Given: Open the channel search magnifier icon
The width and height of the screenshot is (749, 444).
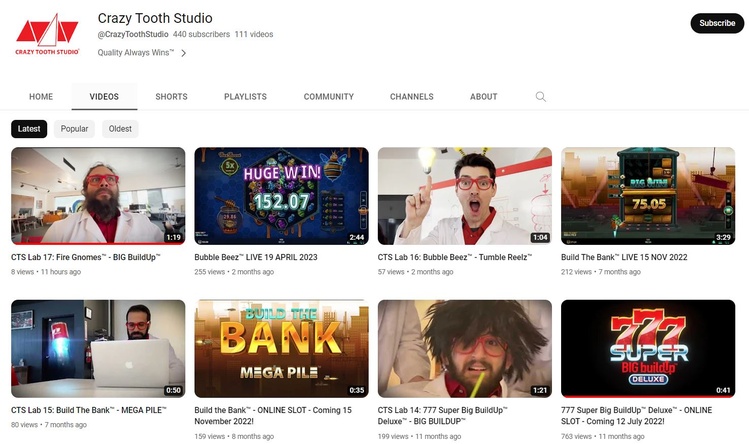Looking at the screenshot, I should [540, 97].
